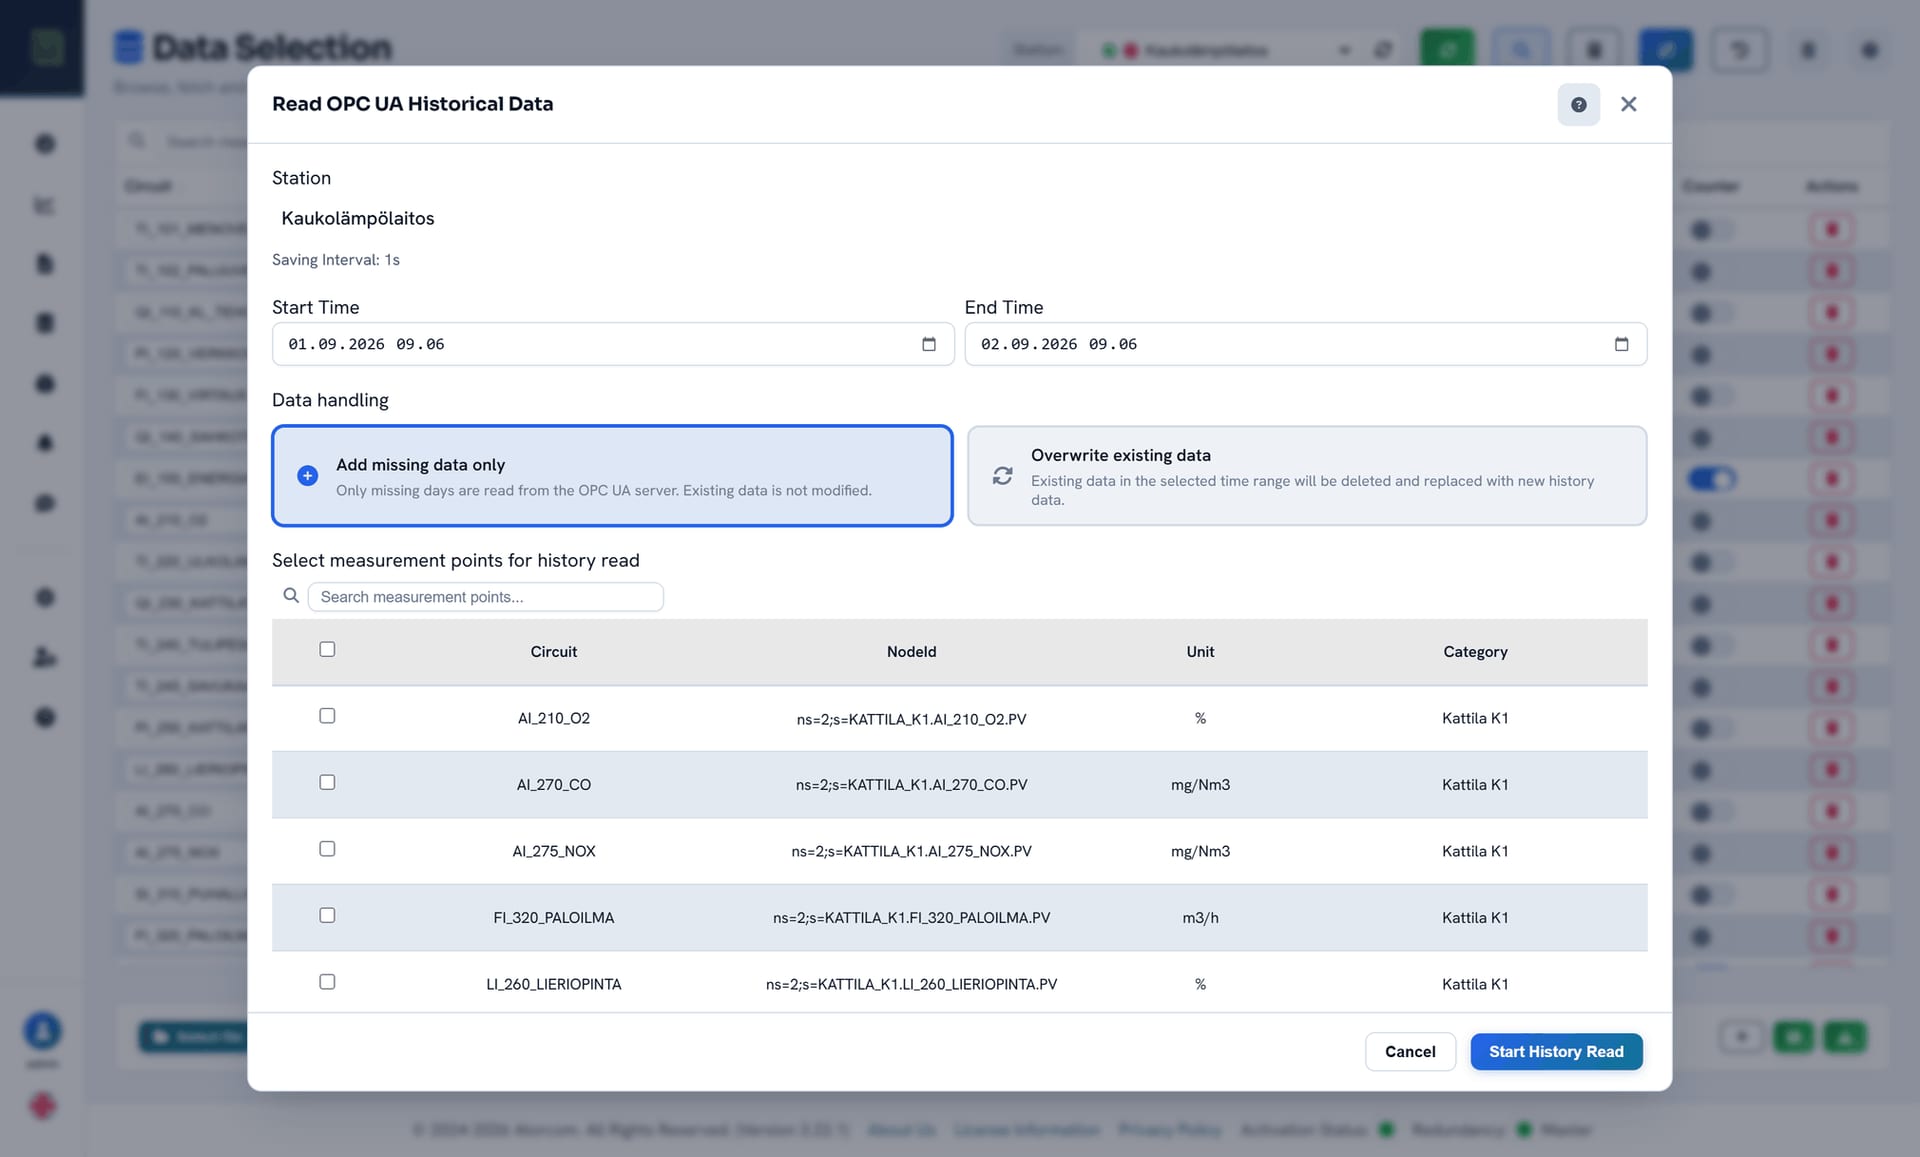Click the Start Time date field

coord(613,344)
